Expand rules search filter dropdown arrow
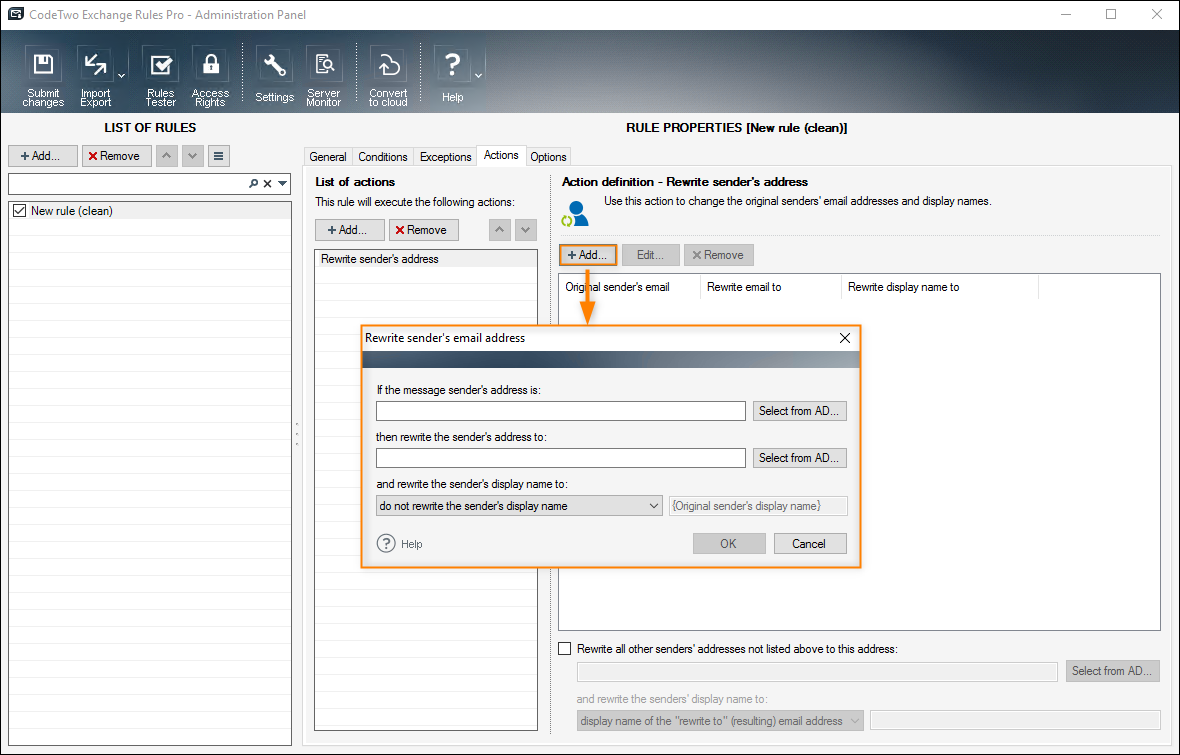The image size is (1180, 755). tap(283, 184)
